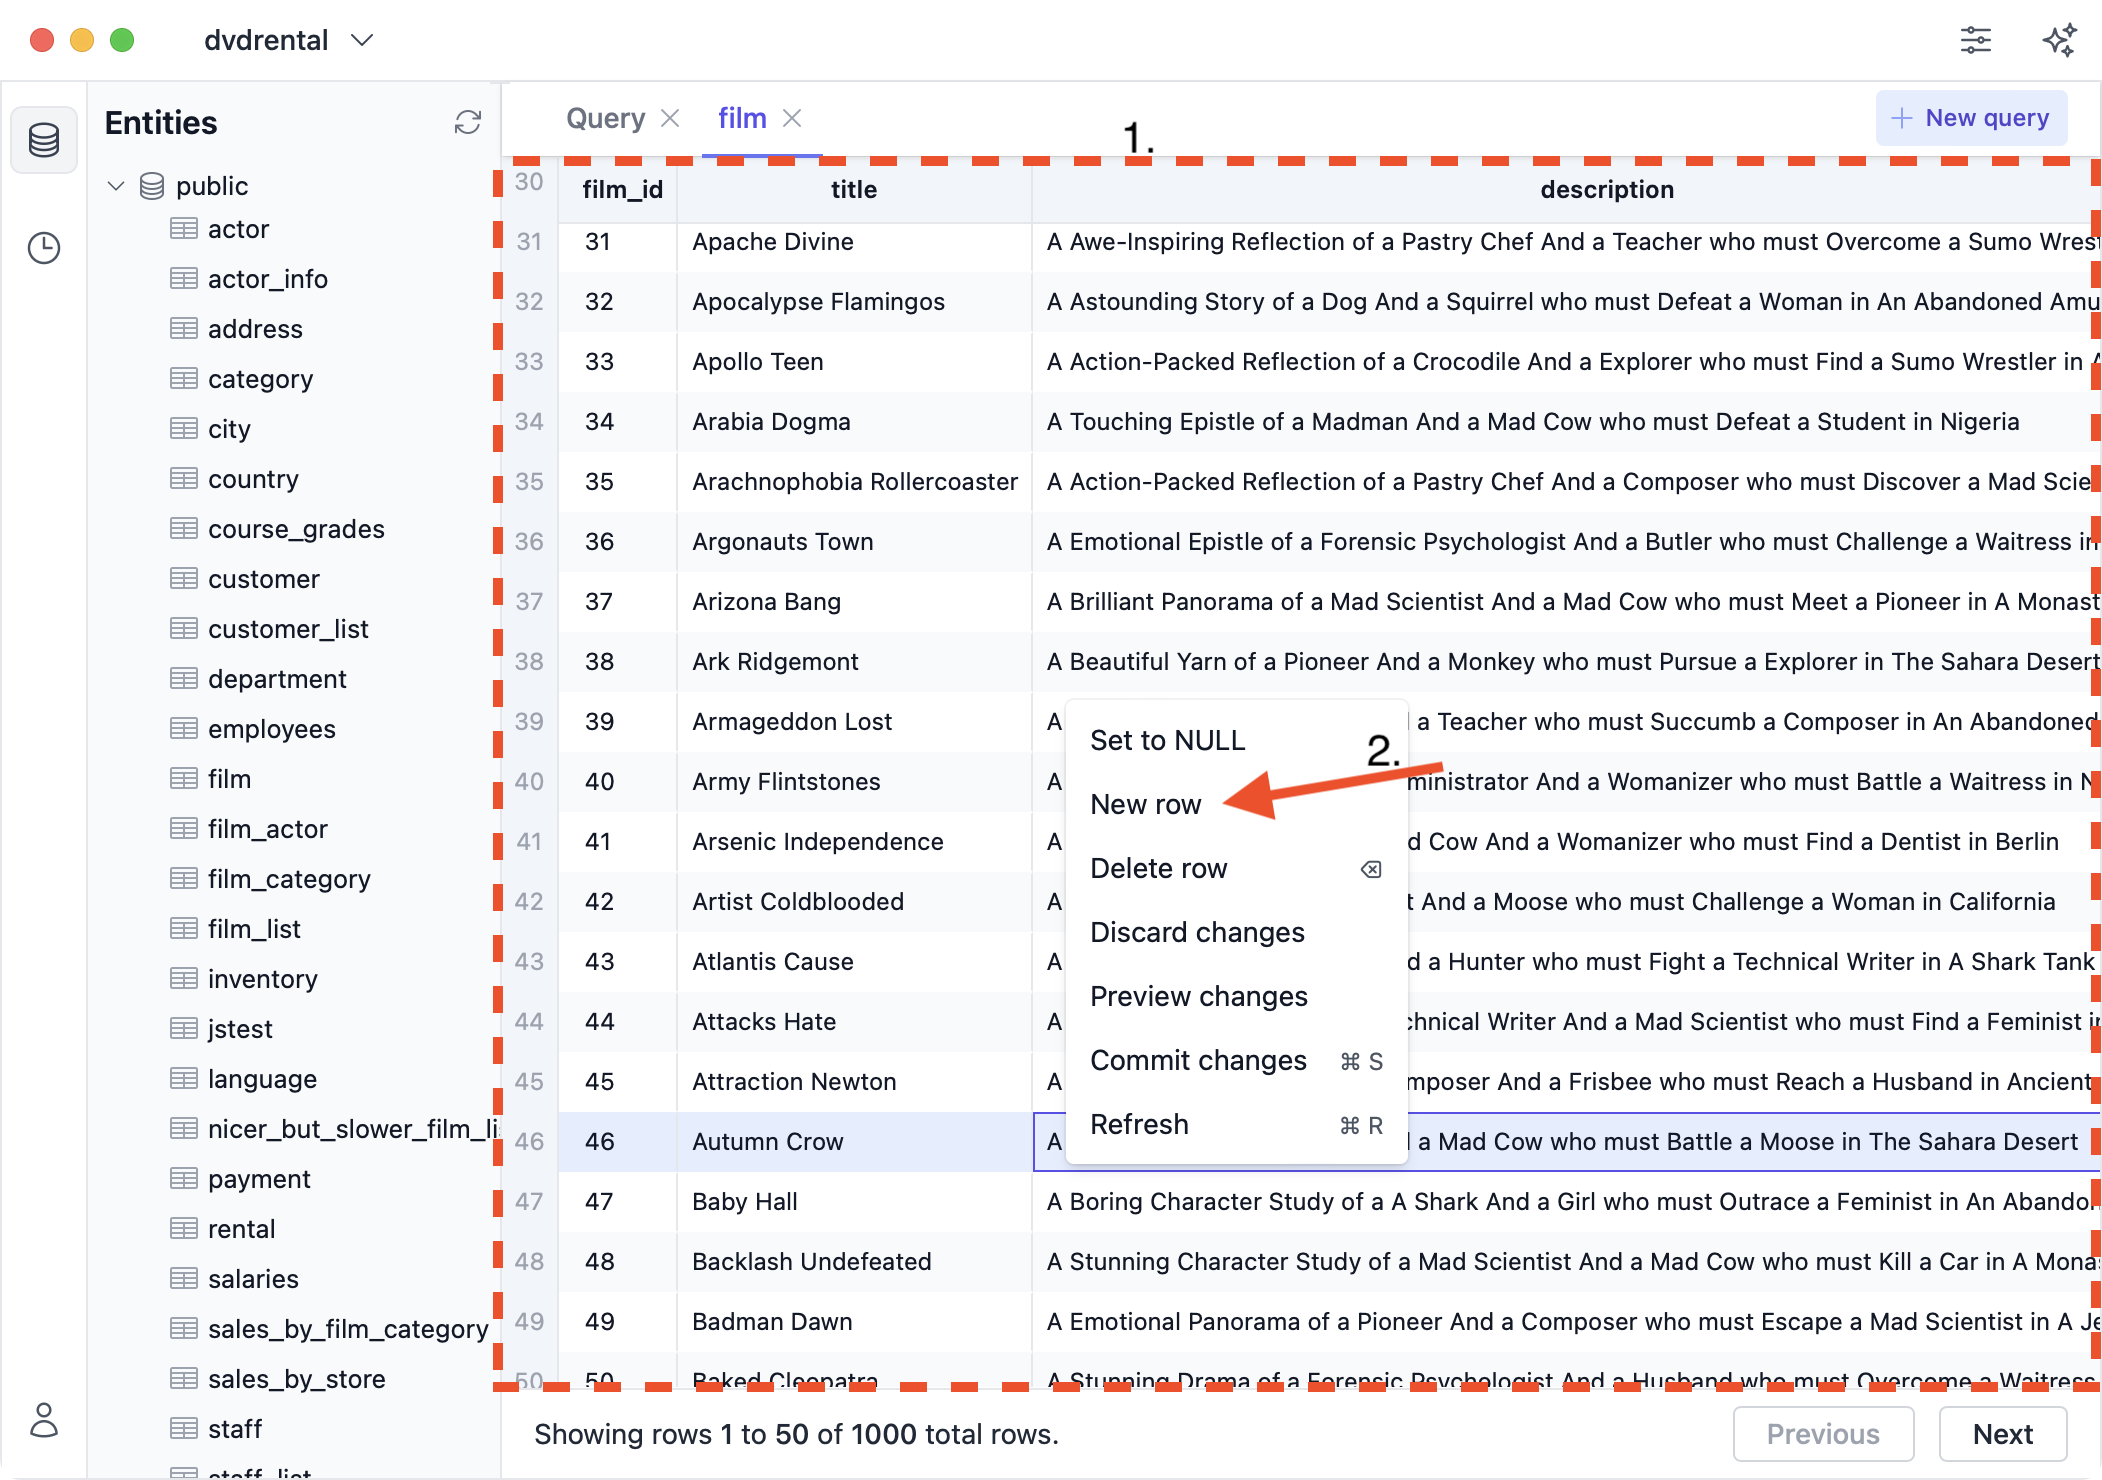2102x1480 pixels.
Task: Open the query history clock icon
Action: coord(44,248)
